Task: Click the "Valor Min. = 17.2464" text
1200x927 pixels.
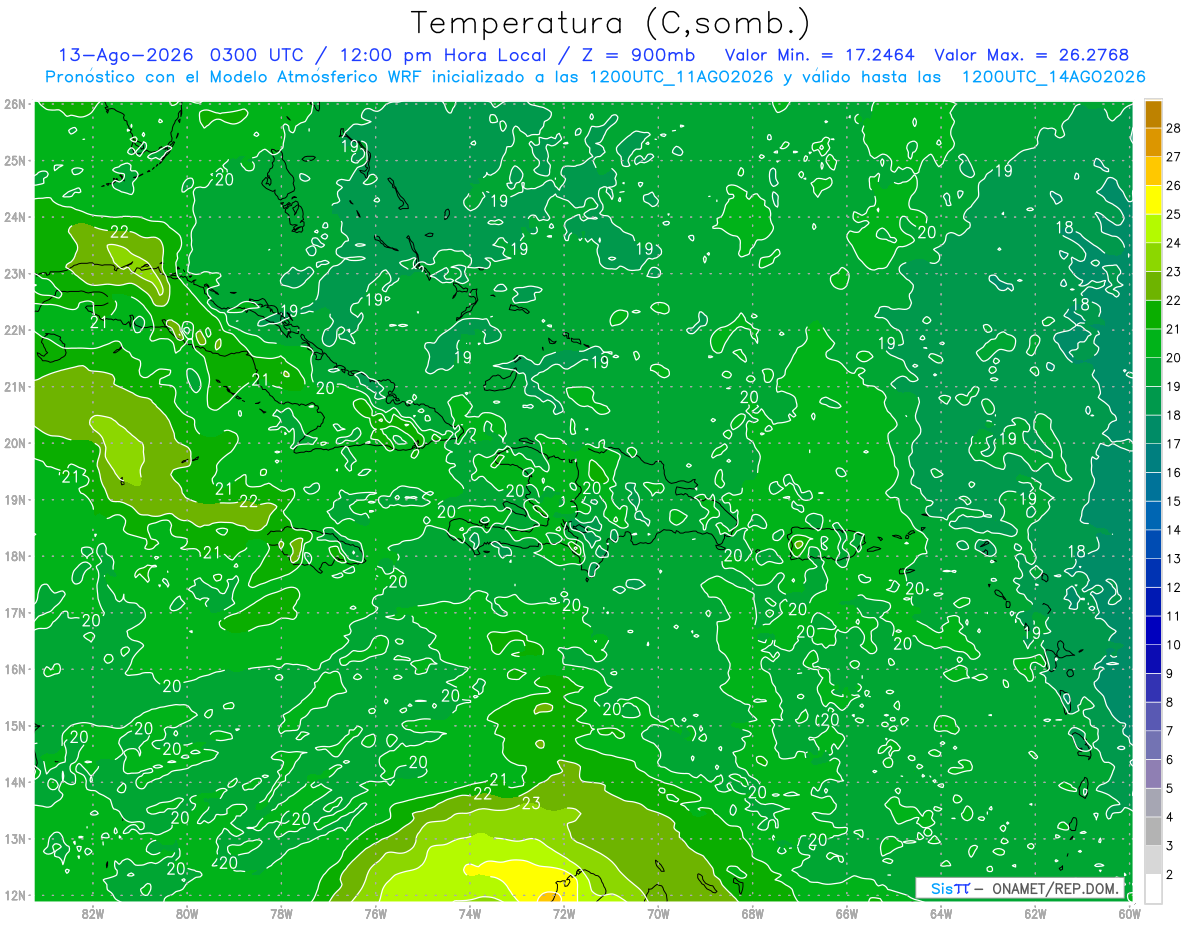Action: pyautogui.click(x=819, y=55)
